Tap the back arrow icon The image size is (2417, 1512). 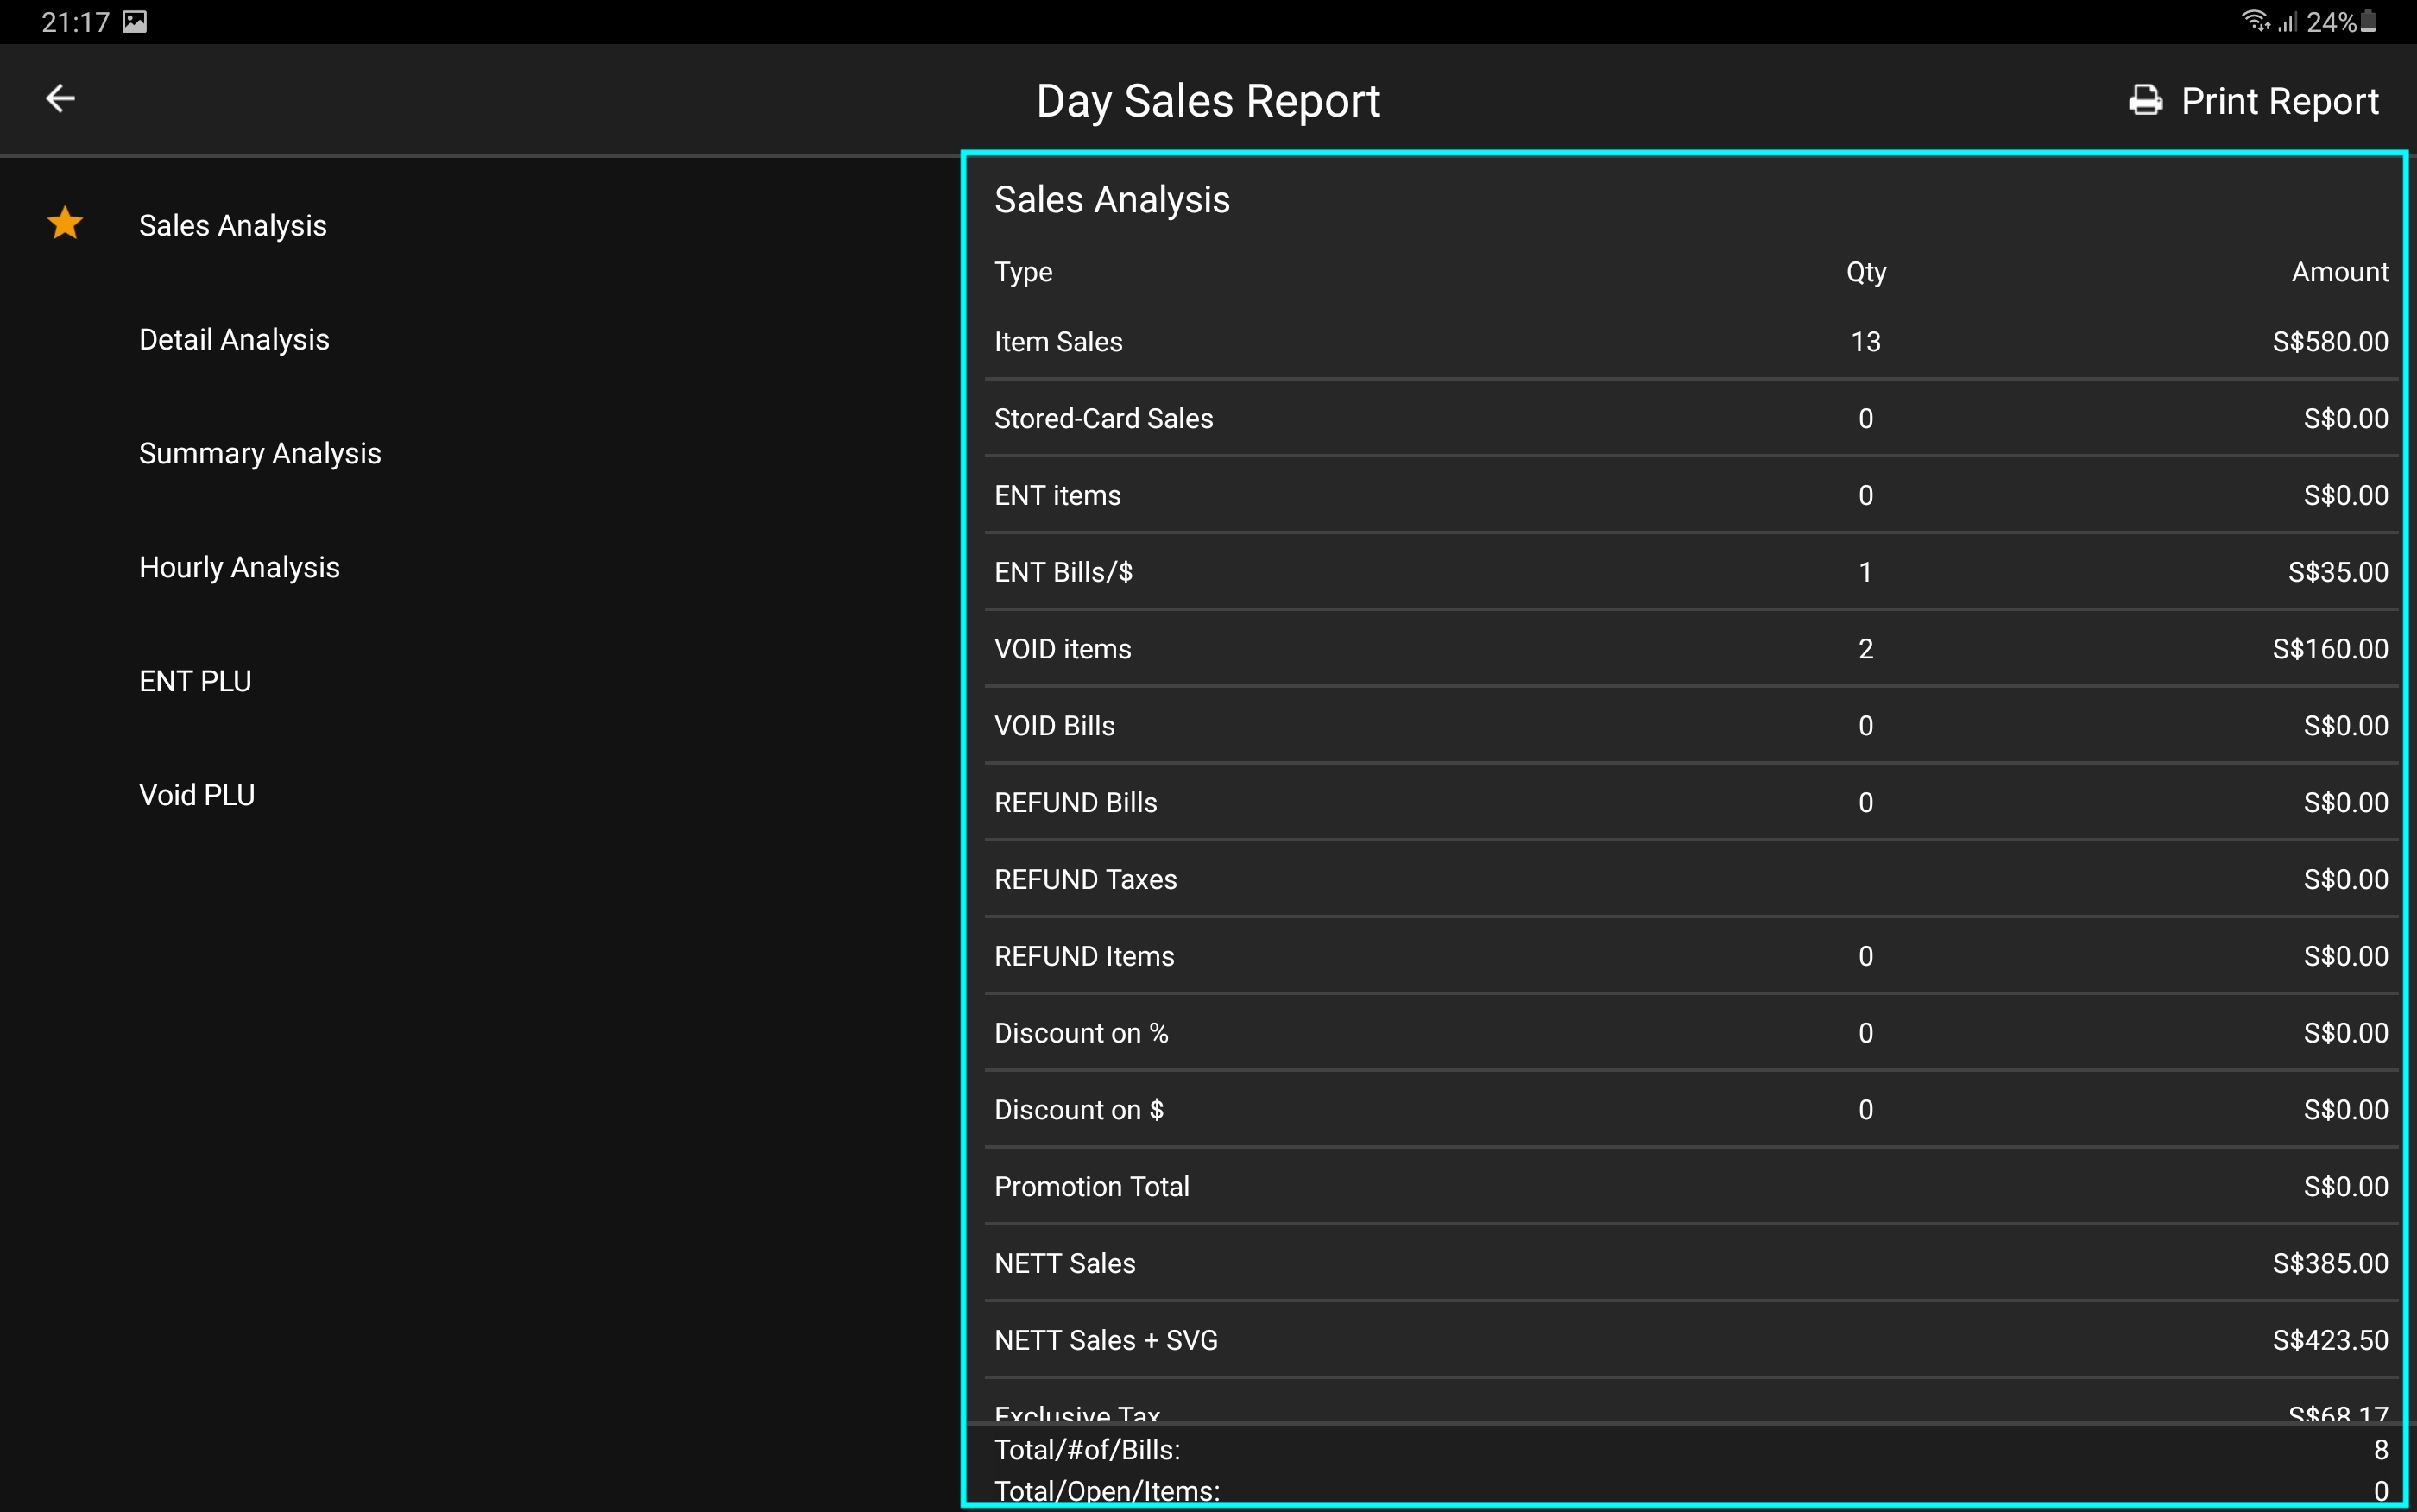click(x=61, y=99)
